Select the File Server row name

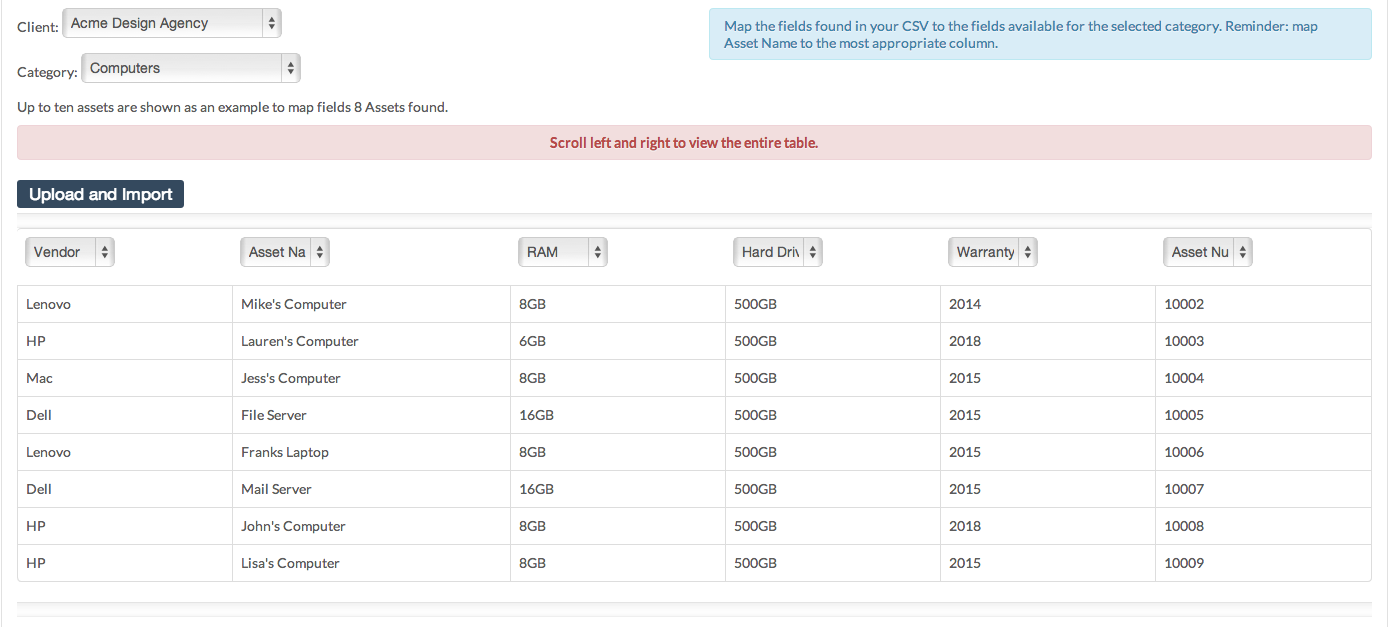coord(274,416)
